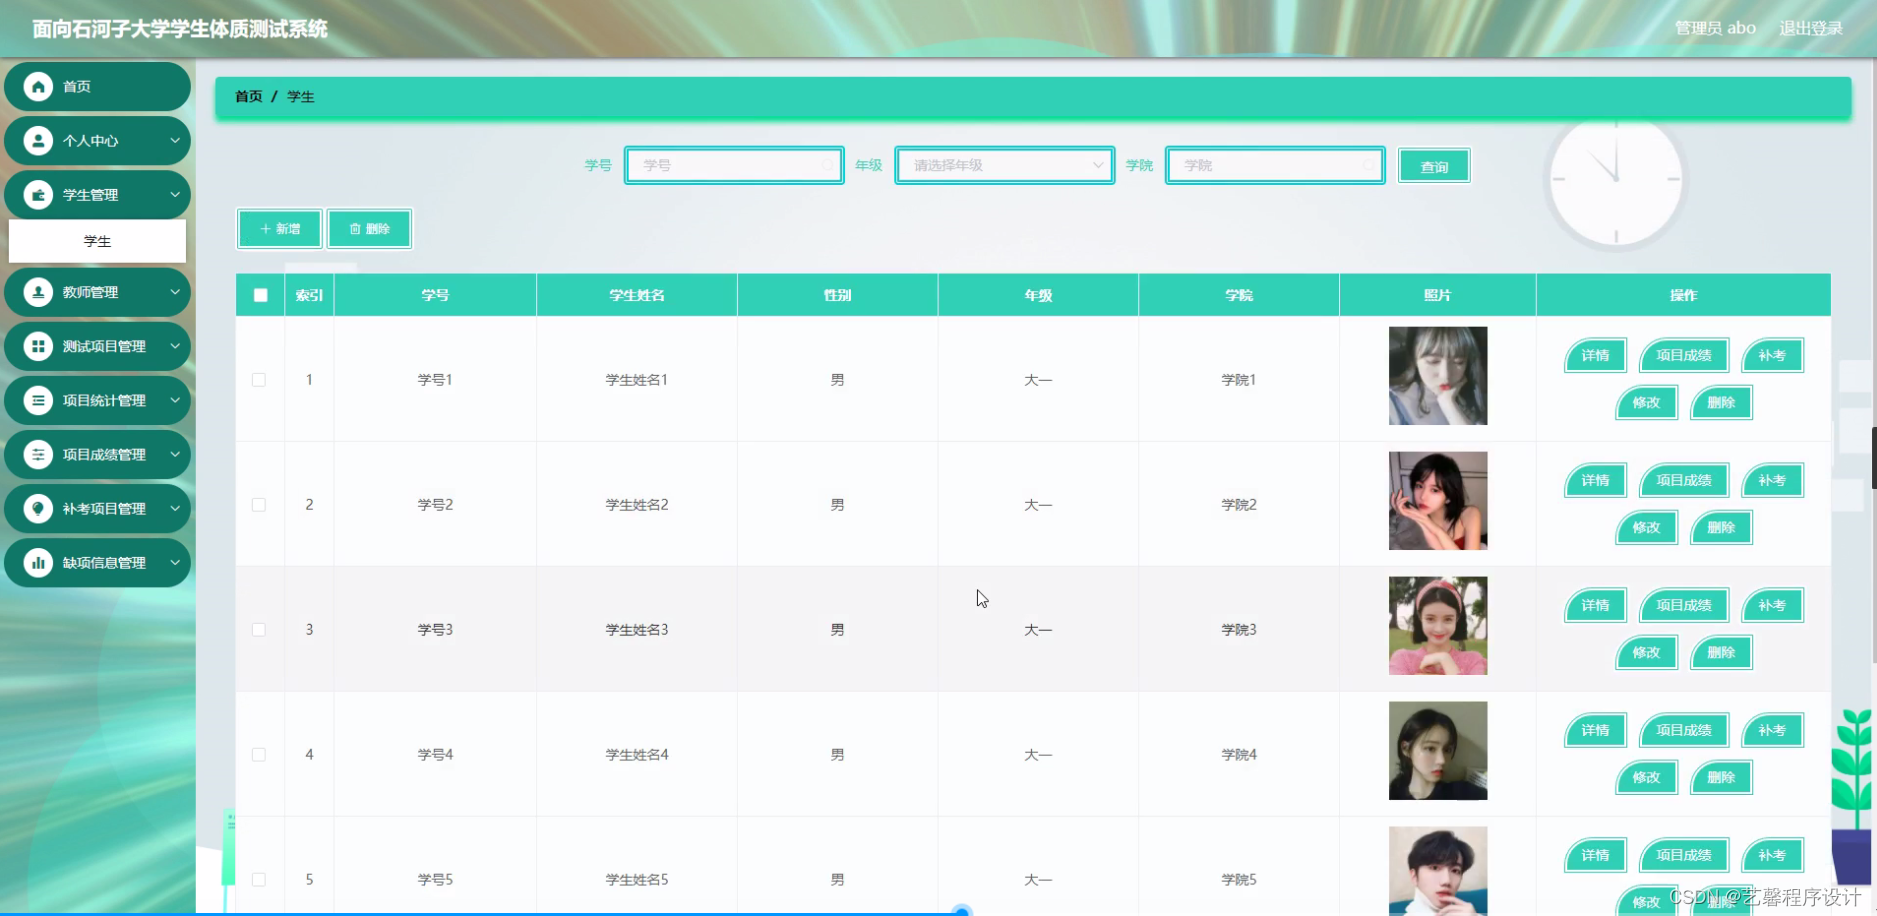The width and height of the screenshot is (1877, 916).
Task: Select the bar-chart icon on 缺项信息管理
Action: pos(39,562)
